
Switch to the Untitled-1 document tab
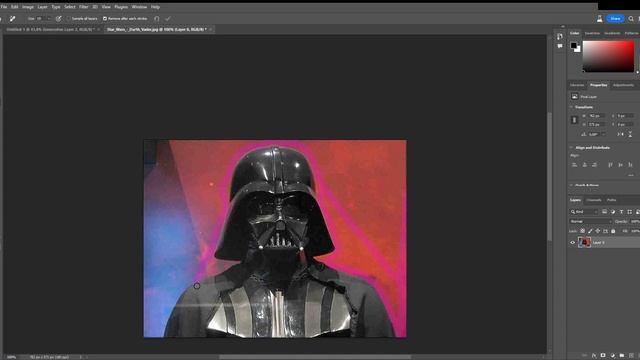(51, 29)
